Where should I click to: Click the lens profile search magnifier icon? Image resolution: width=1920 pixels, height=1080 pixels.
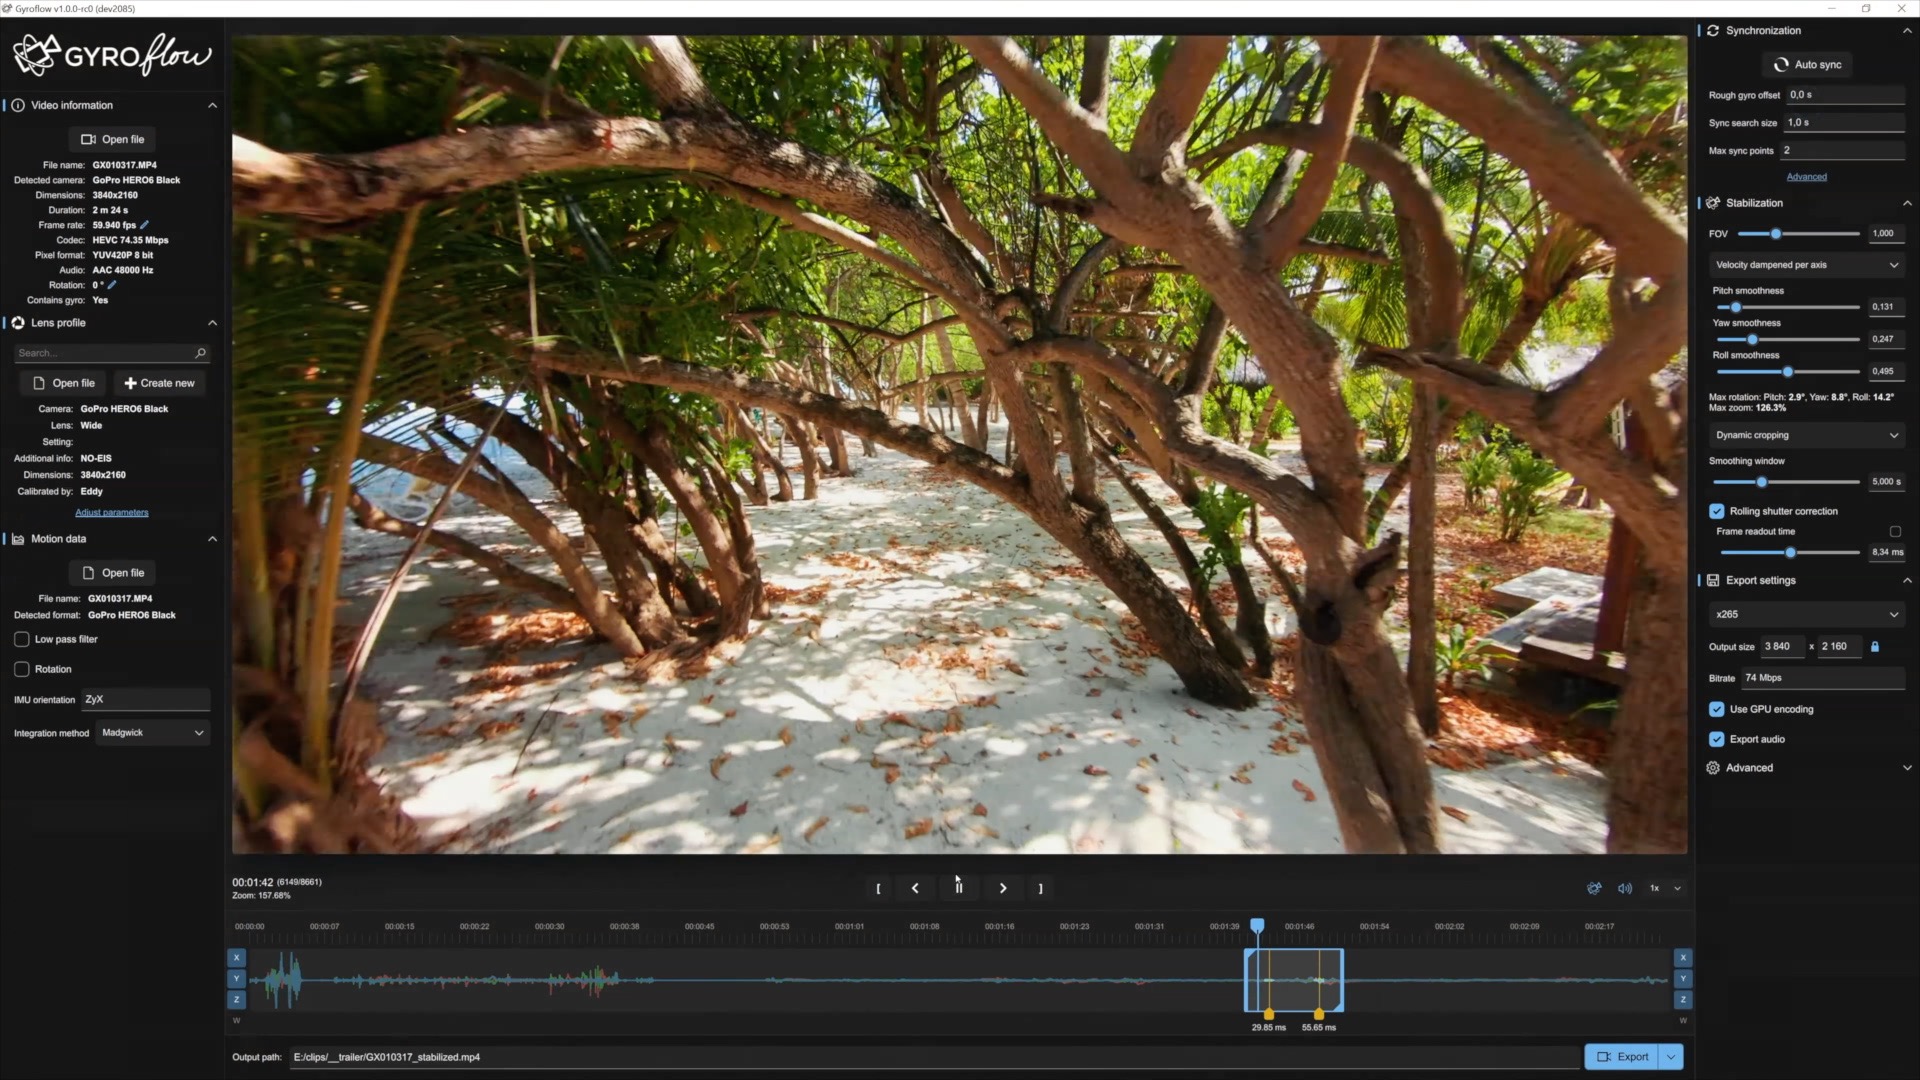(200, 353)
